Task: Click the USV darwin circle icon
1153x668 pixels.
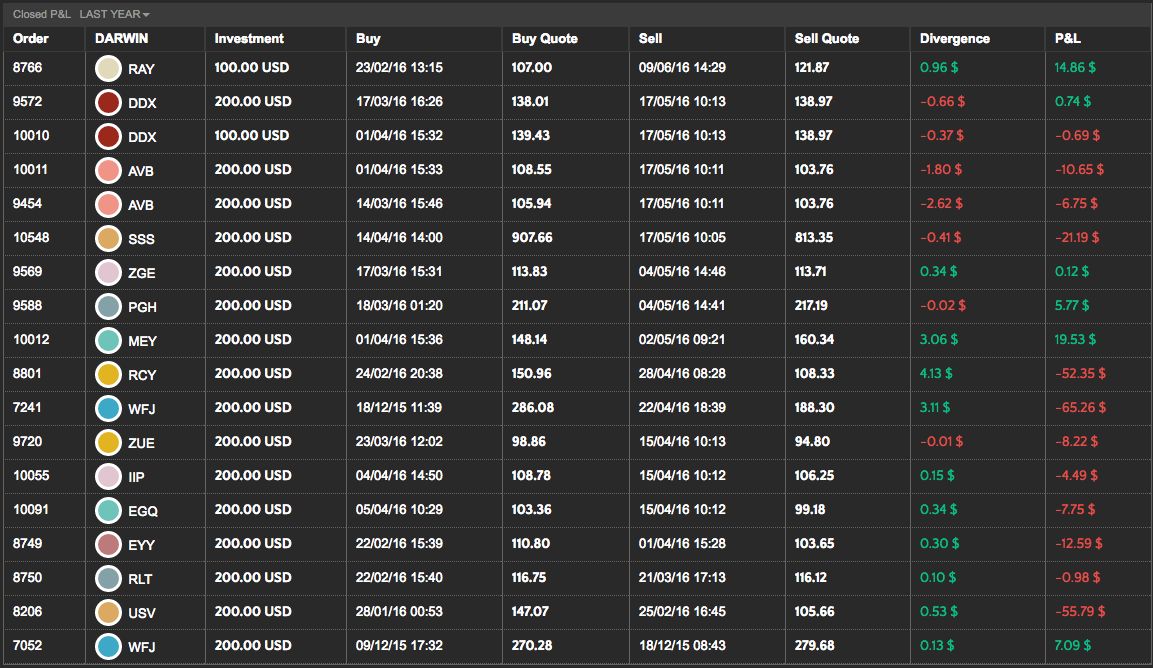Action: tap(108, 613)
